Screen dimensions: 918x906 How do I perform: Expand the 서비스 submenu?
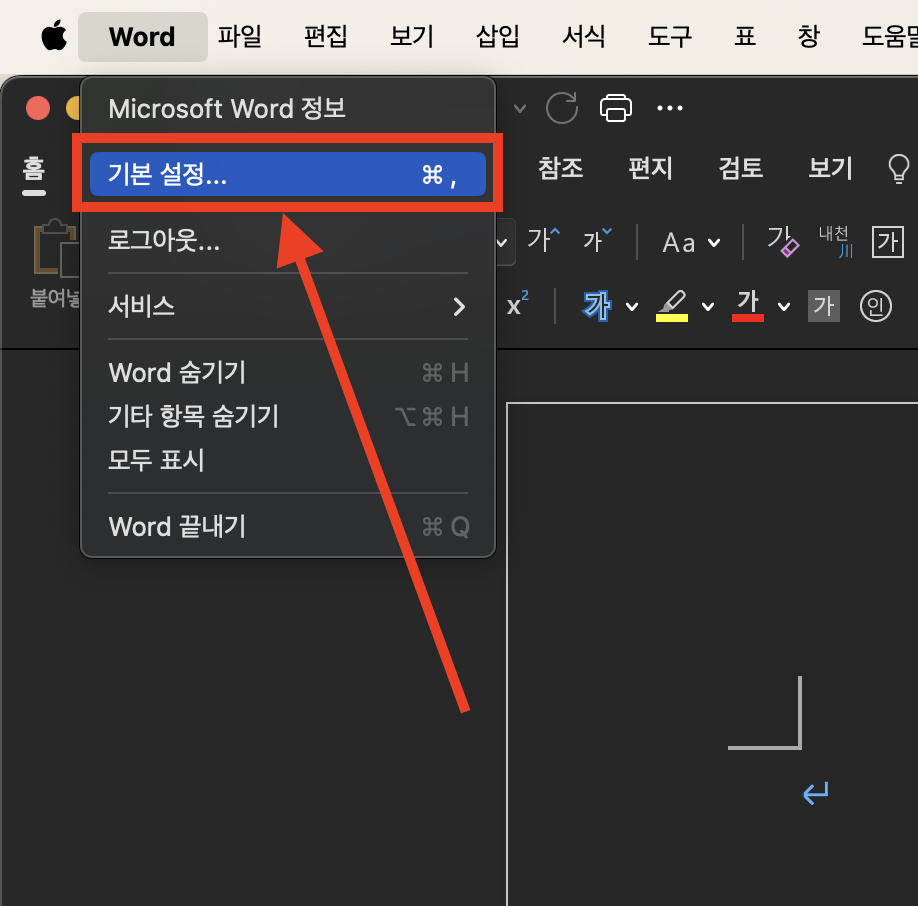[x=287, y=306]
